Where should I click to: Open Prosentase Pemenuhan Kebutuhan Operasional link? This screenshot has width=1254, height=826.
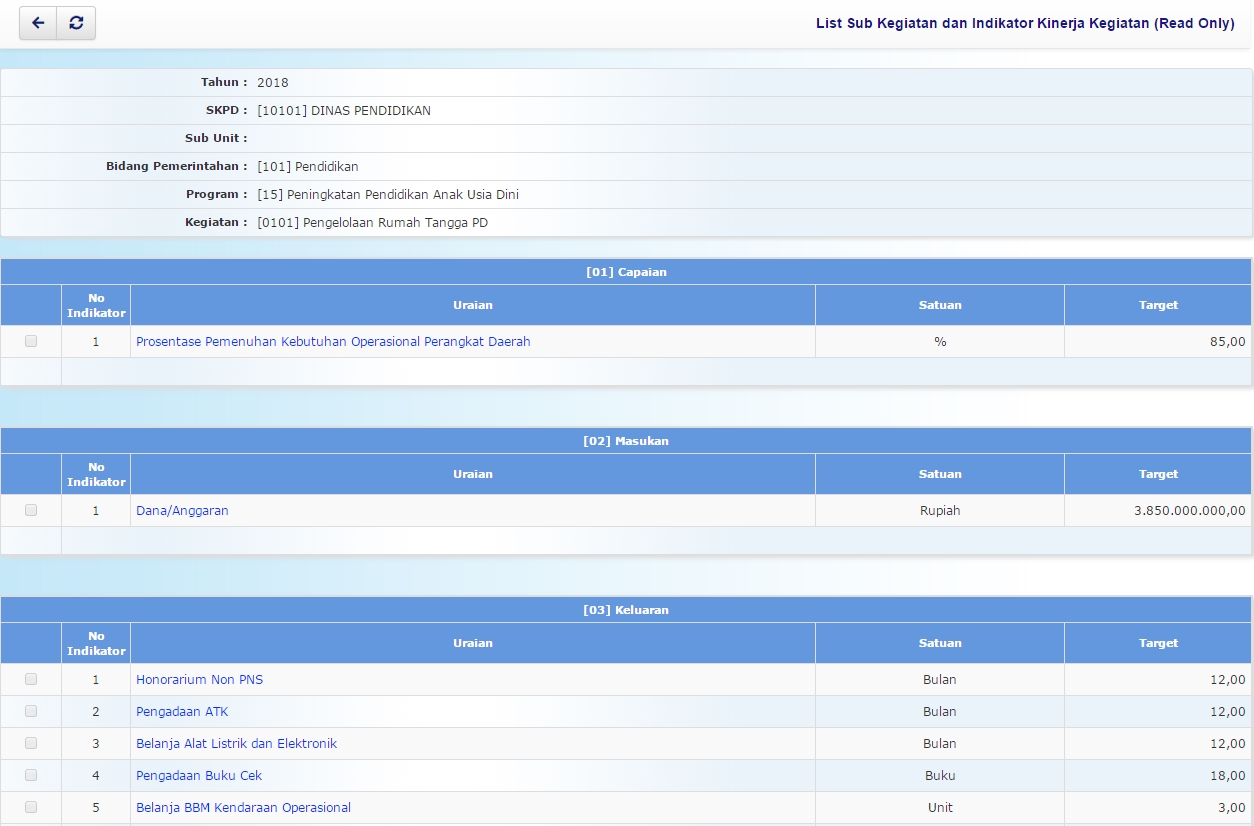pos(333,342)
